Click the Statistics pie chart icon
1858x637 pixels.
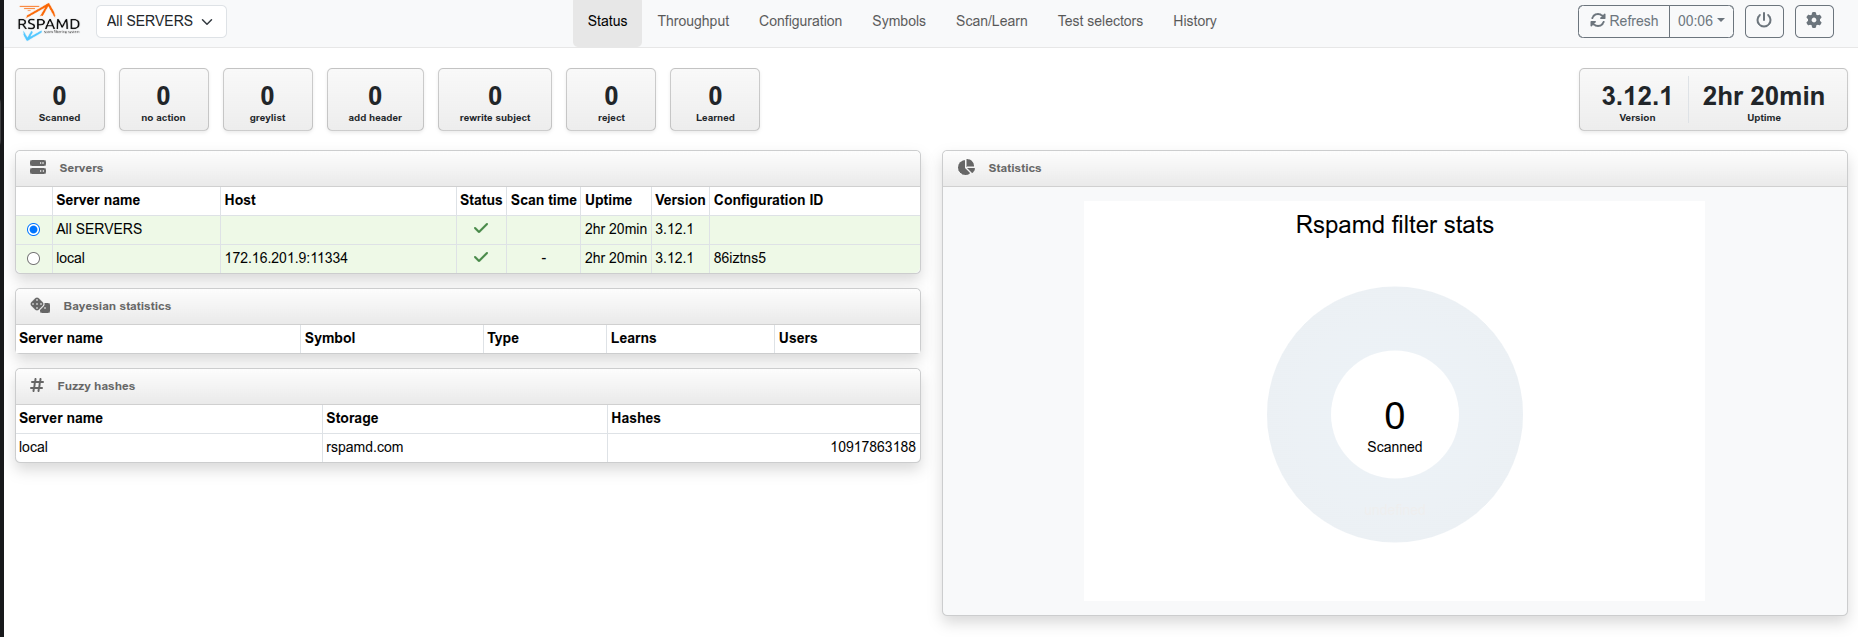(x=966, y=168)
